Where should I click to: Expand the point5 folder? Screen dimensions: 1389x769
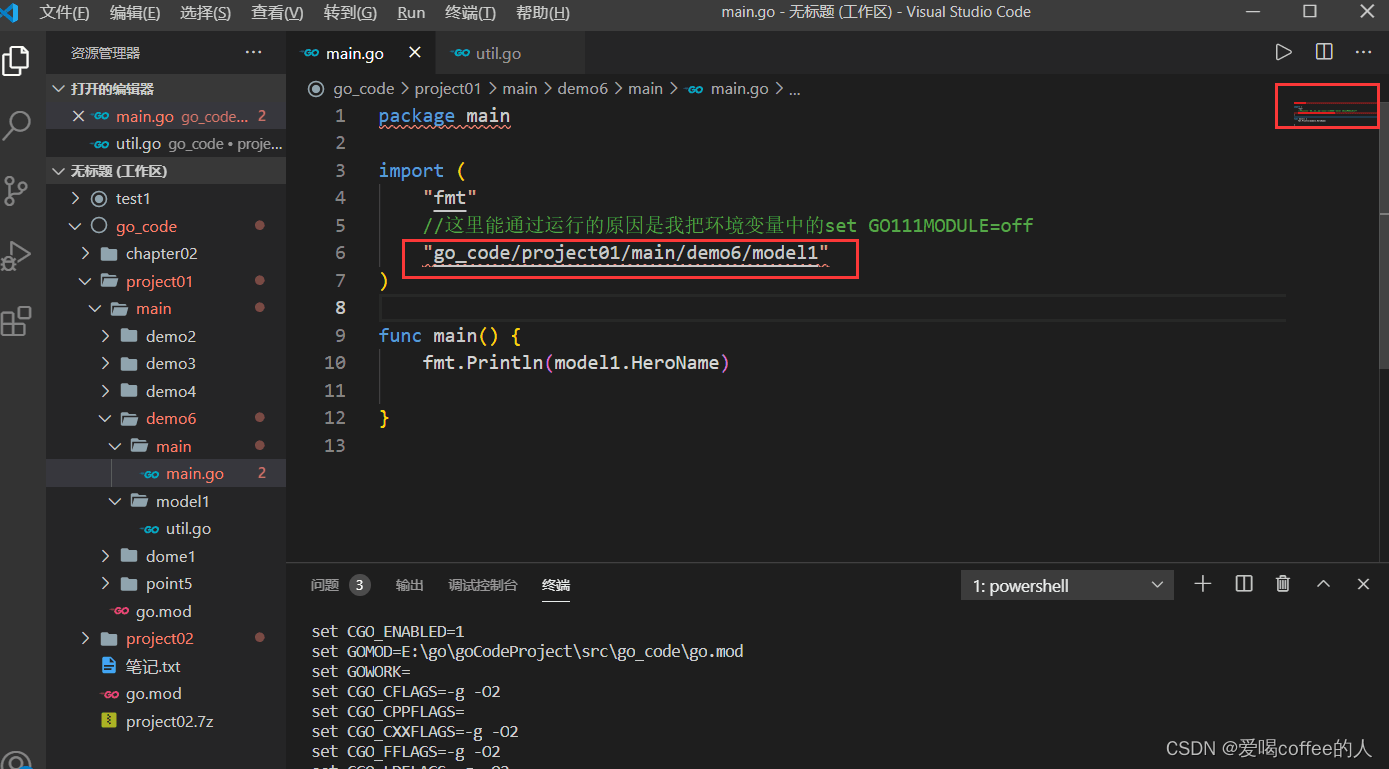[166, 583]
